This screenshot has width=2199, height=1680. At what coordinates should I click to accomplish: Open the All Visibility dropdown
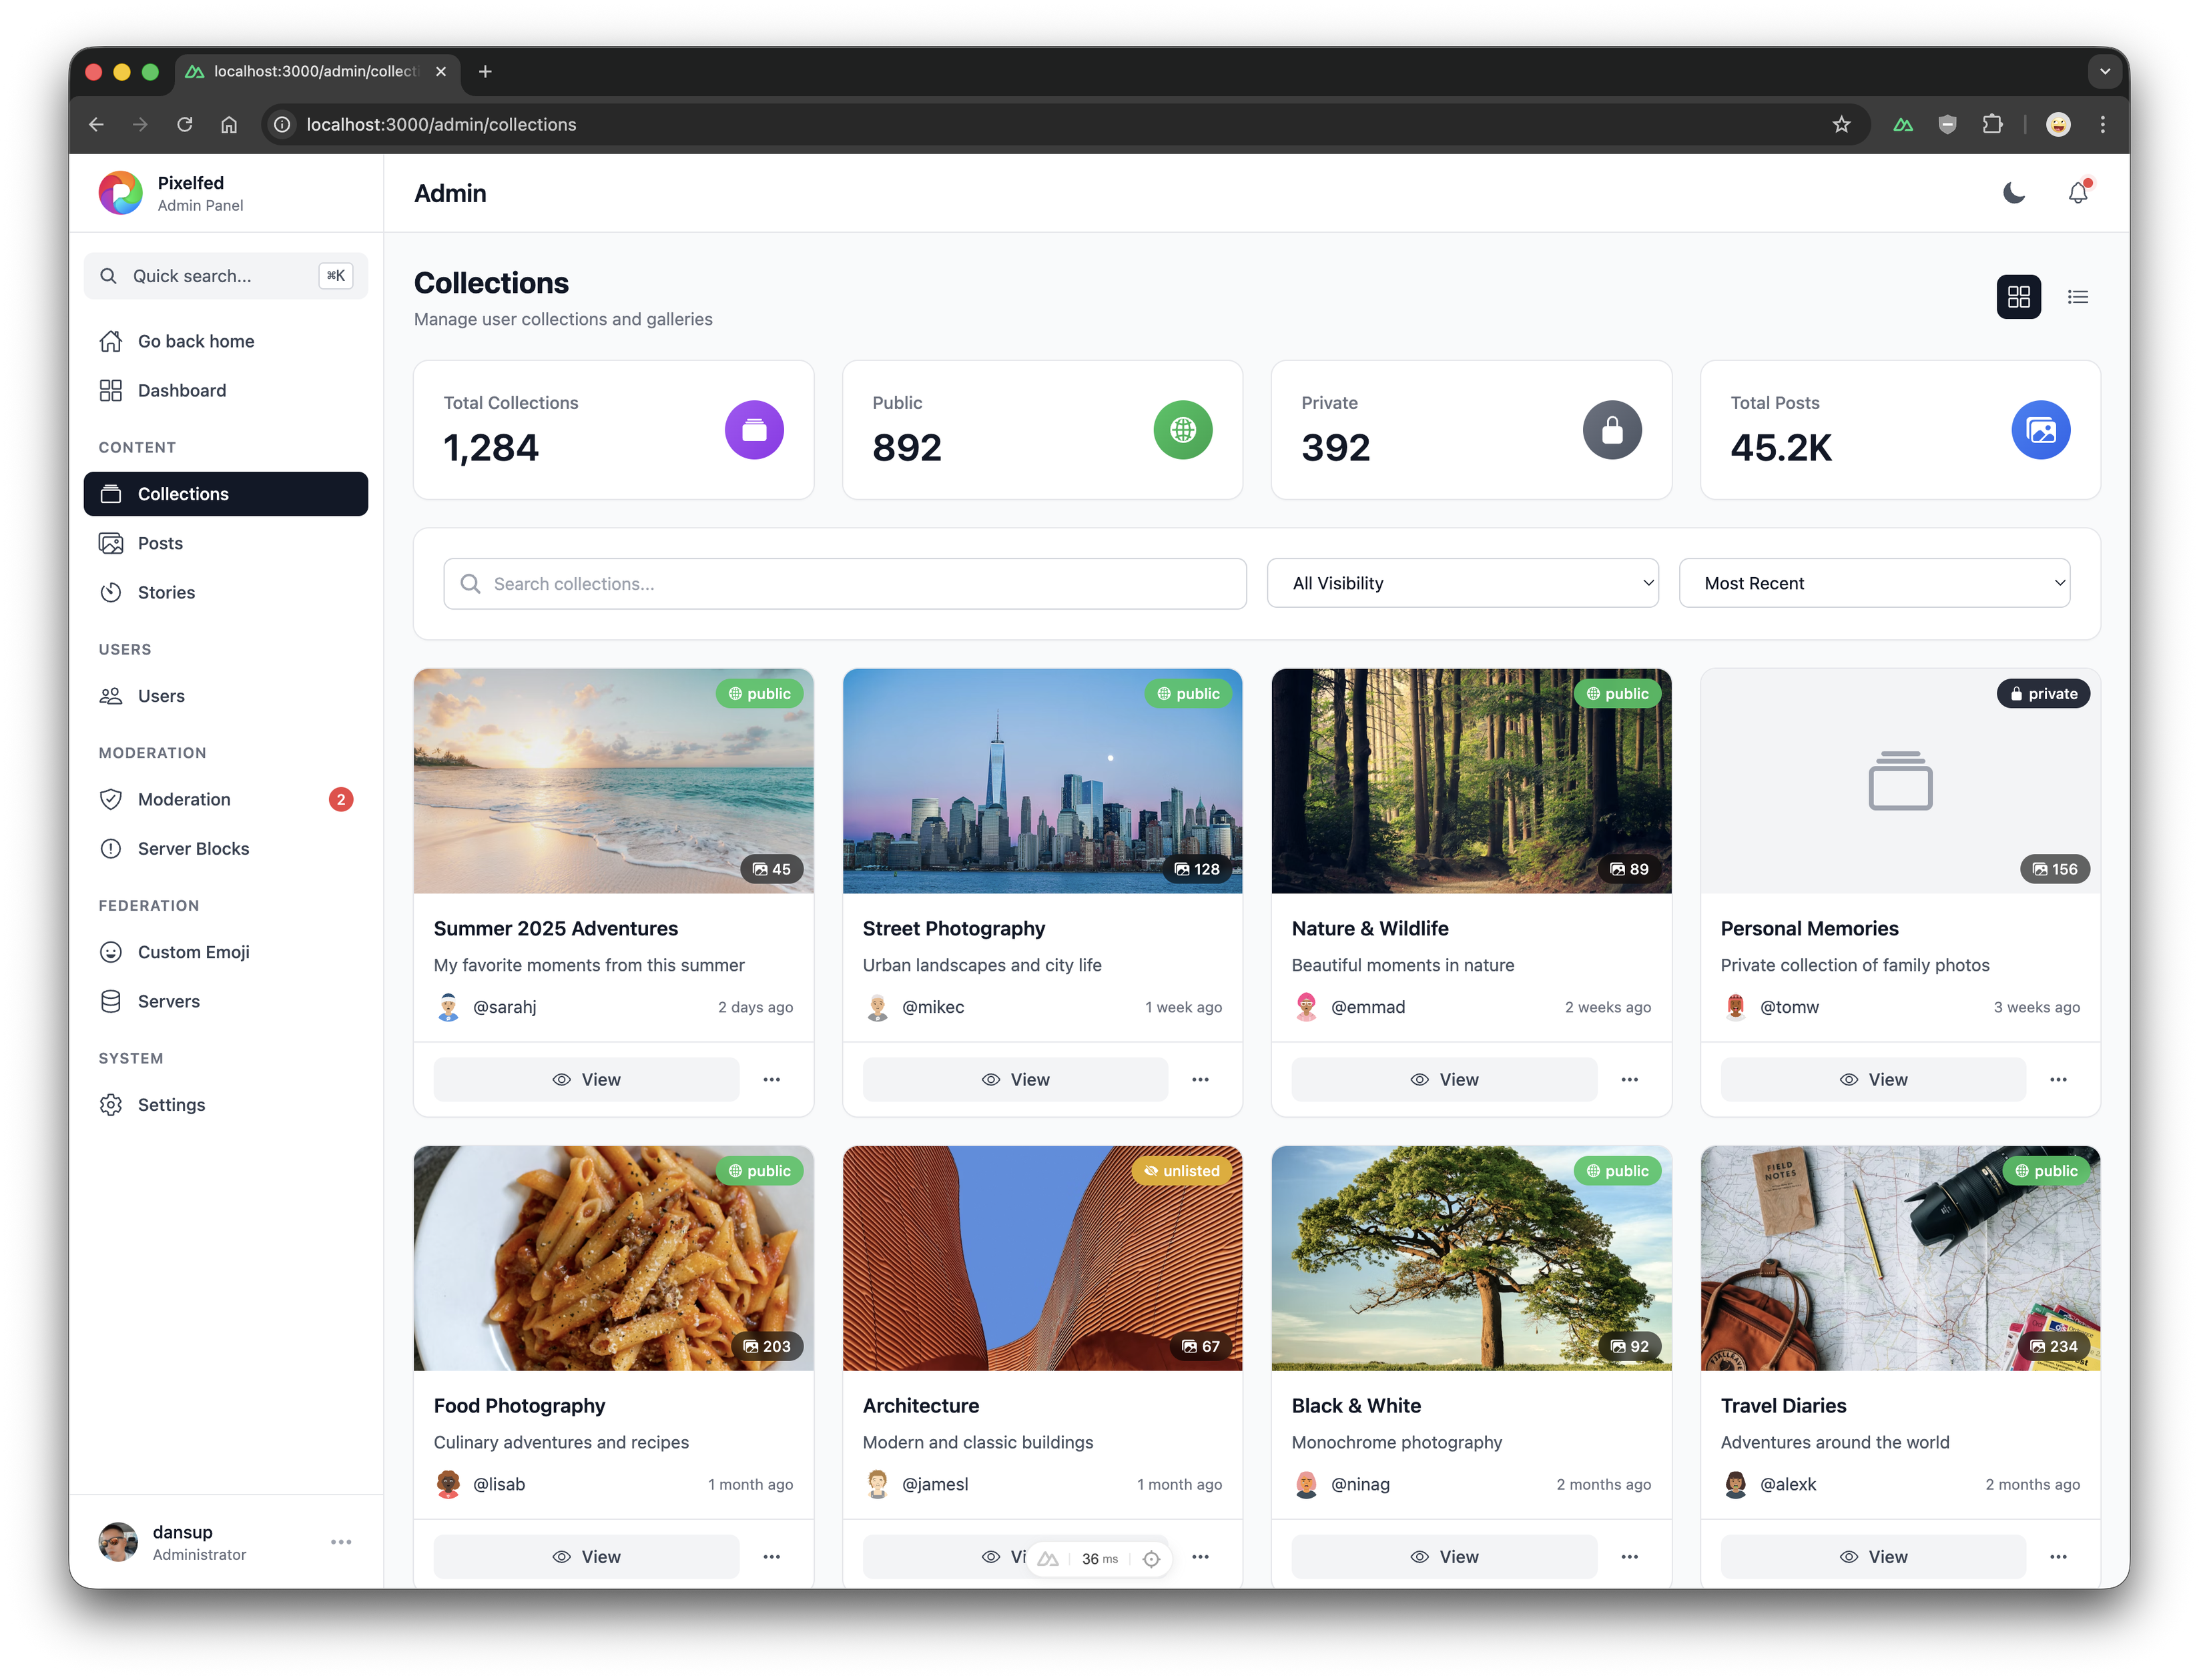[1462, 583]
